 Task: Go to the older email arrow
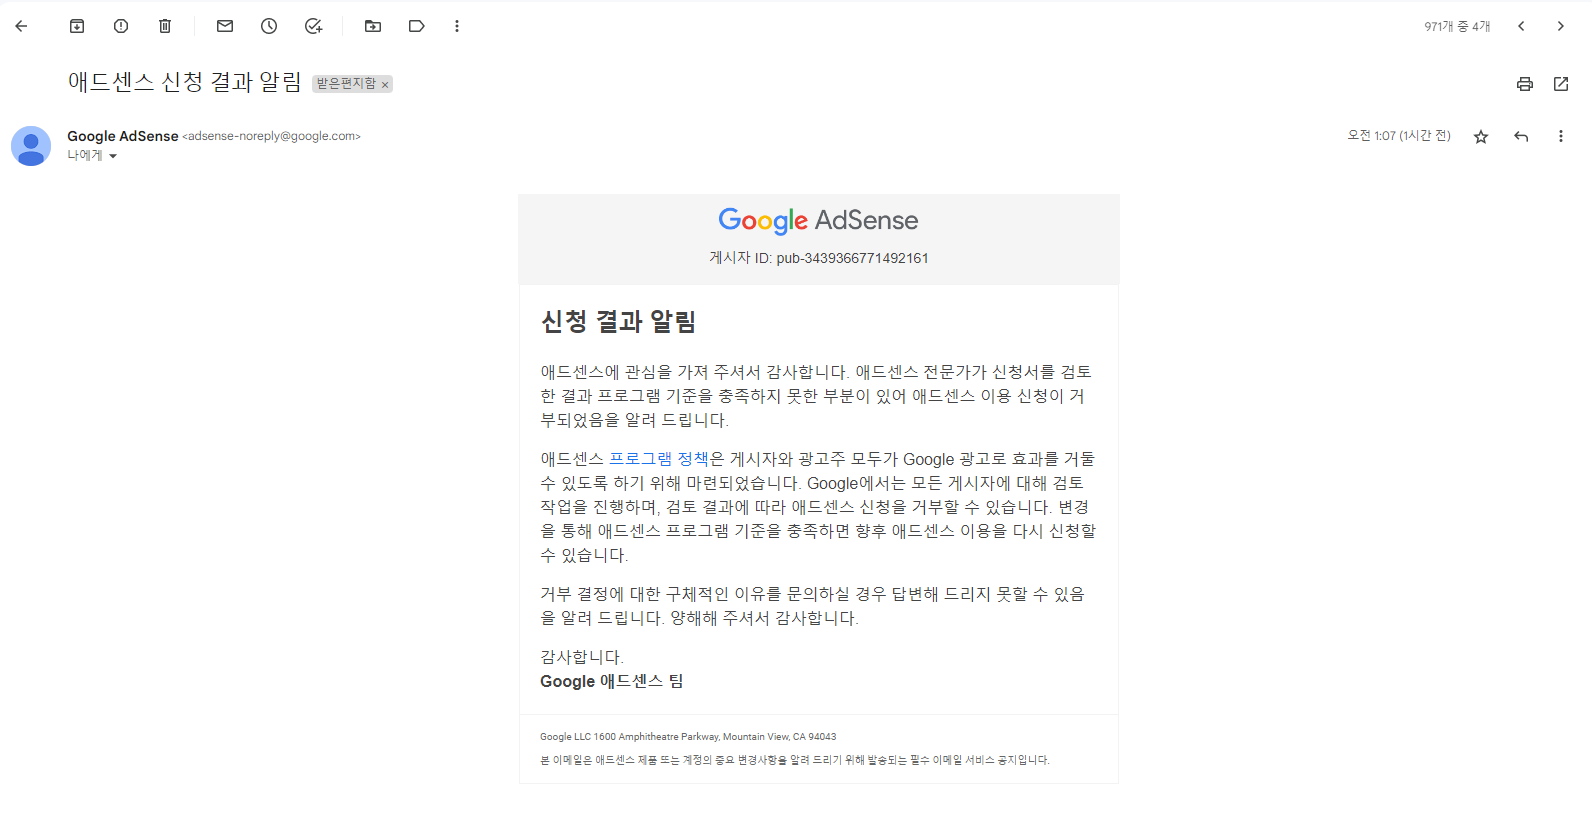pyautogui.click(x=1560, y=26)
